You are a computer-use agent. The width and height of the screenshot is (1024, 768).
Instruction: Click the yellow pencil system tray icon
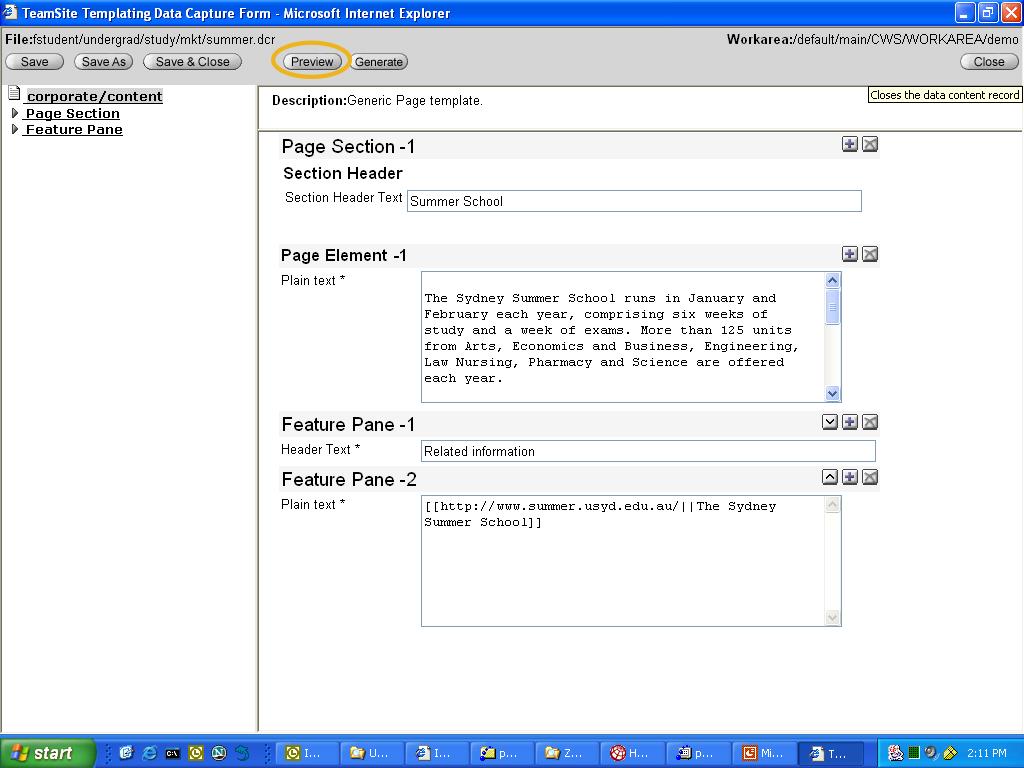(x=950, y=753)
